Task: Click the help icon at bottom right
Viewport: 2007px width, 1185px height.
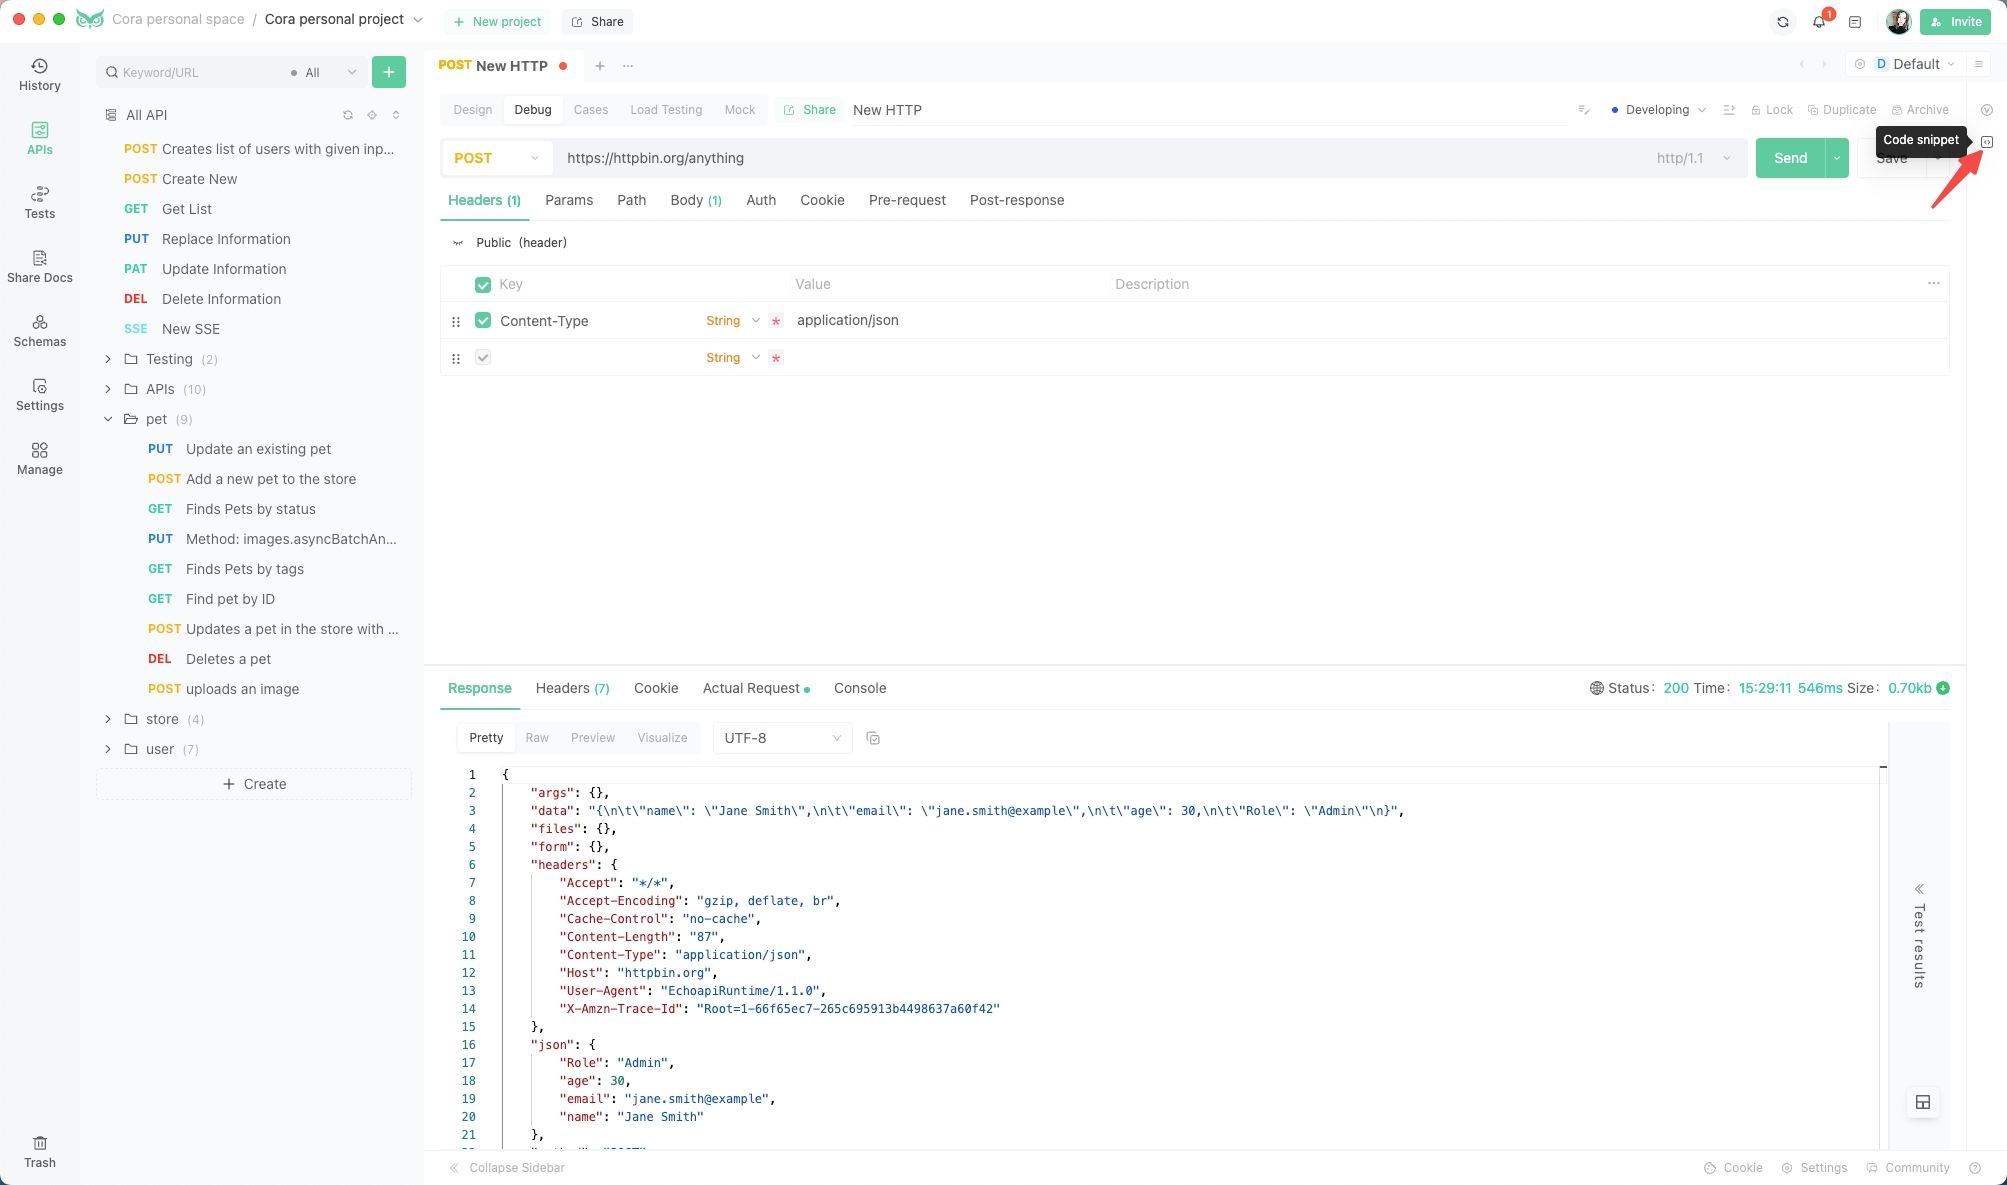Action: [1975, 1168]
